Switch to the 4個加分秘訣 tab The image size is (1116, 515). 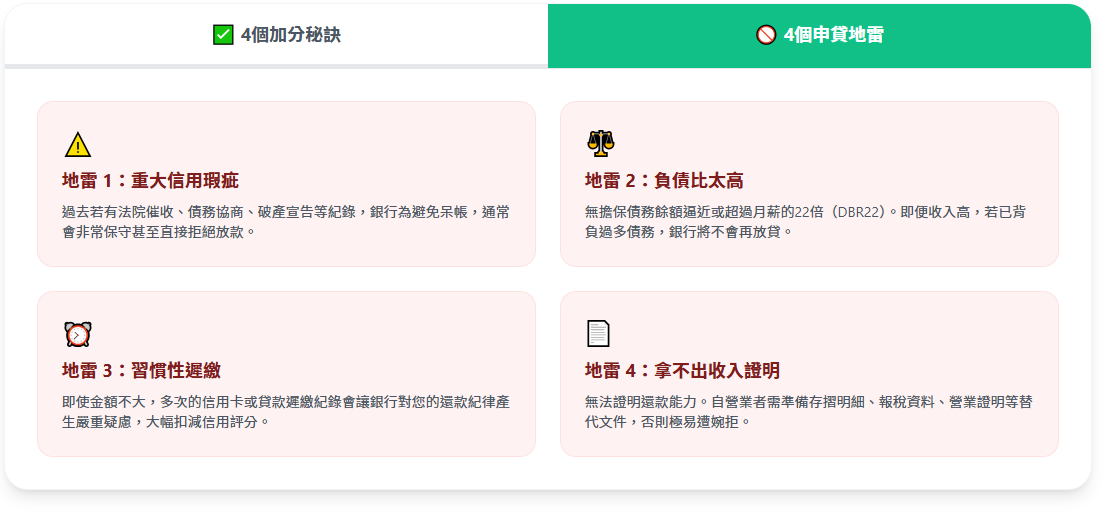[x=277, y=35]
